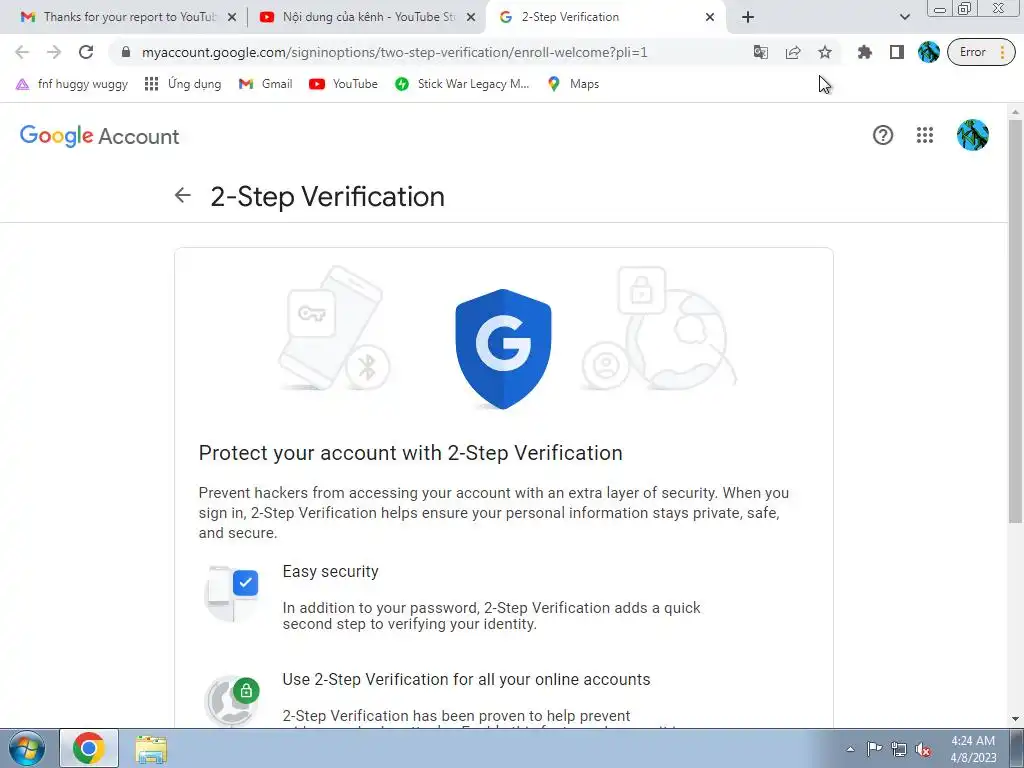This screenshot has width=1024, height=768.
Task: Click the share page icon in address bar
Action: (793, 52)
